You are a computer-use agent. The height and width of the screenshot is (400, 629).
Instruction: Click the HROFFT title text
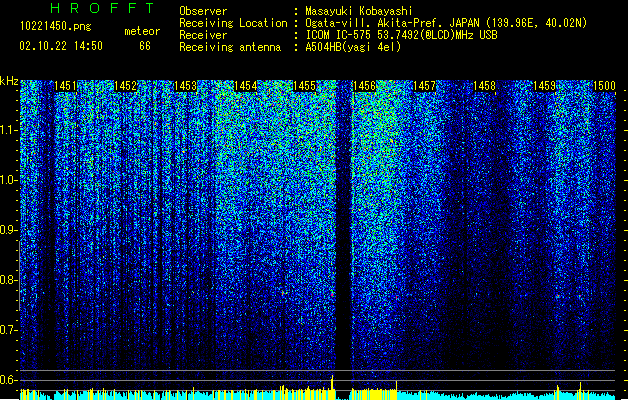coord(102,8)
